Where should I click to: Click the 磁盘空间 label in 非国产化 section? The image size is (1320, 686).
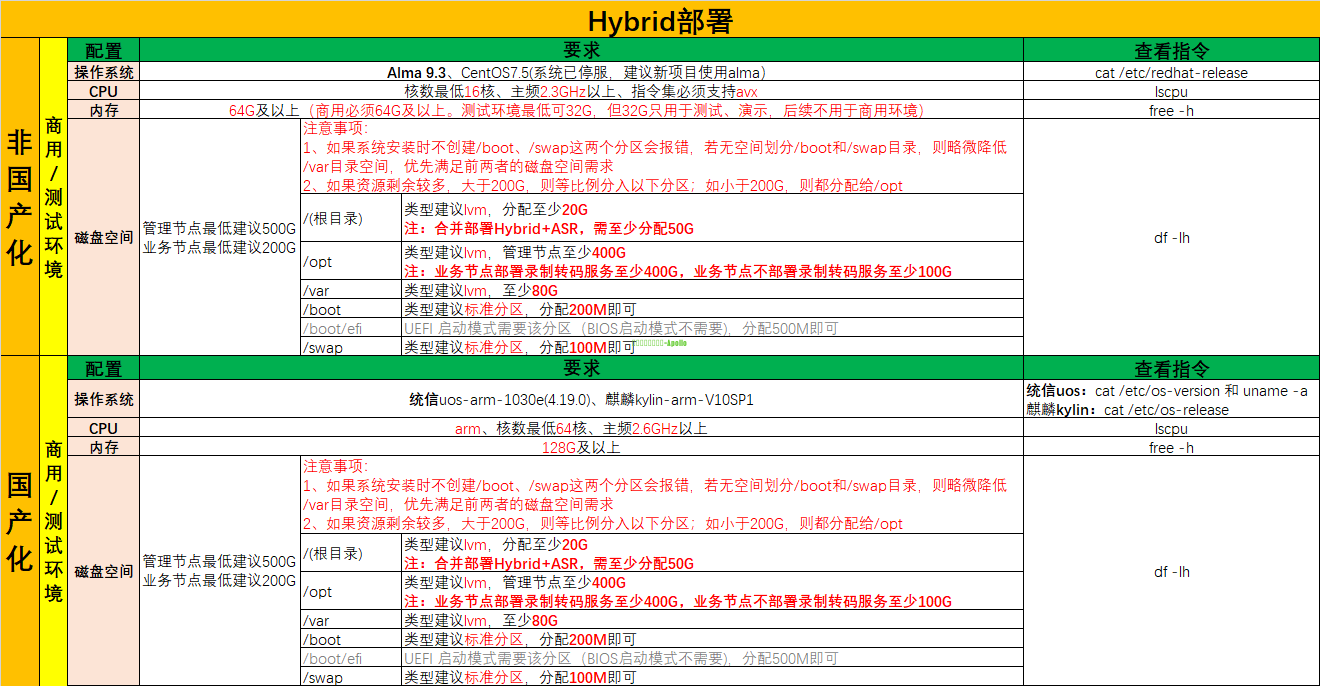[x=103, y=238]
